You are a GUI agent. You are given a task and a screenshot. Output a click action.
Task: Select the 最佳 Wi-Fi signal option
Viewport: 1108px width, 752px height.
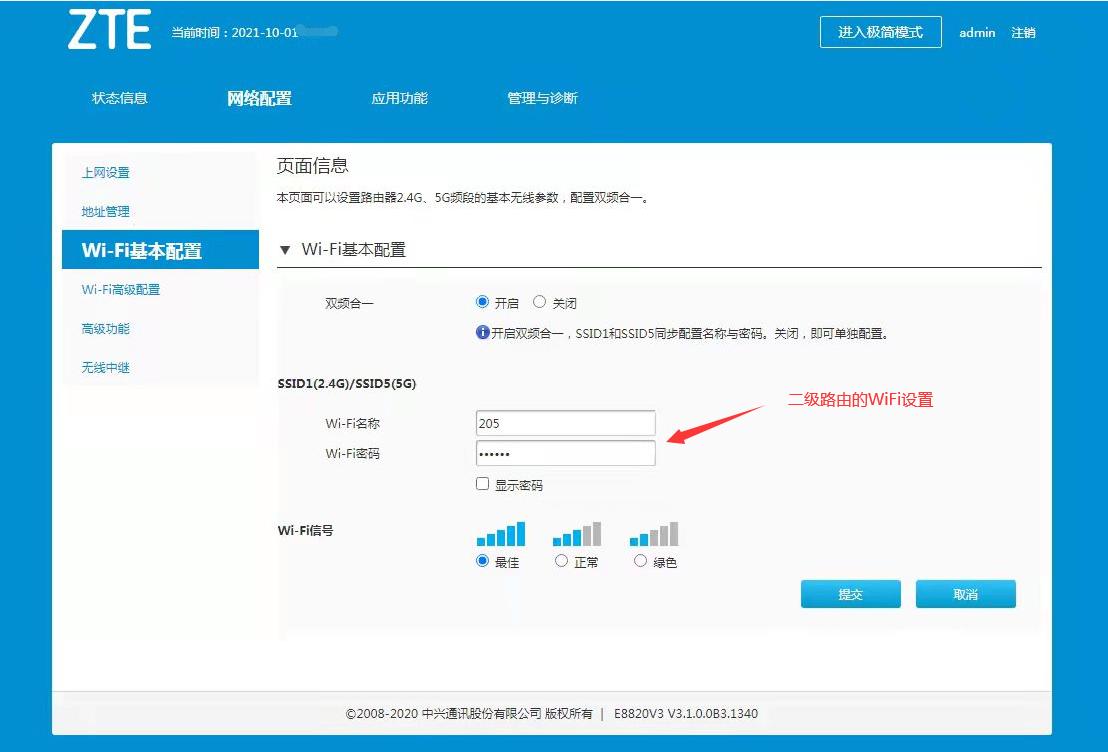click(482, 561)
